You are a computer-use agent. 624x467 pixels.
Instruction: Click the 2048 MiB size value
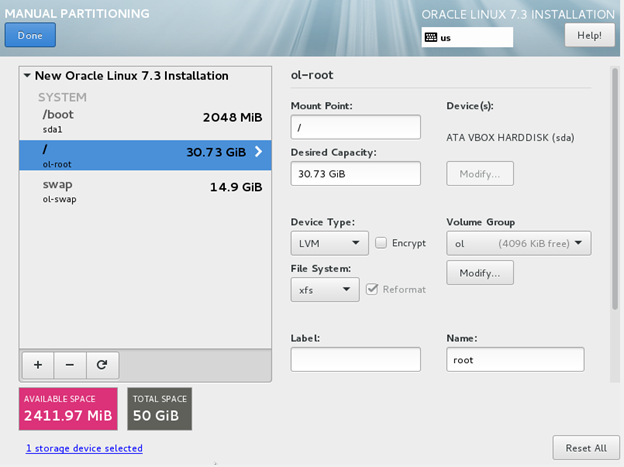click(232, 117)
